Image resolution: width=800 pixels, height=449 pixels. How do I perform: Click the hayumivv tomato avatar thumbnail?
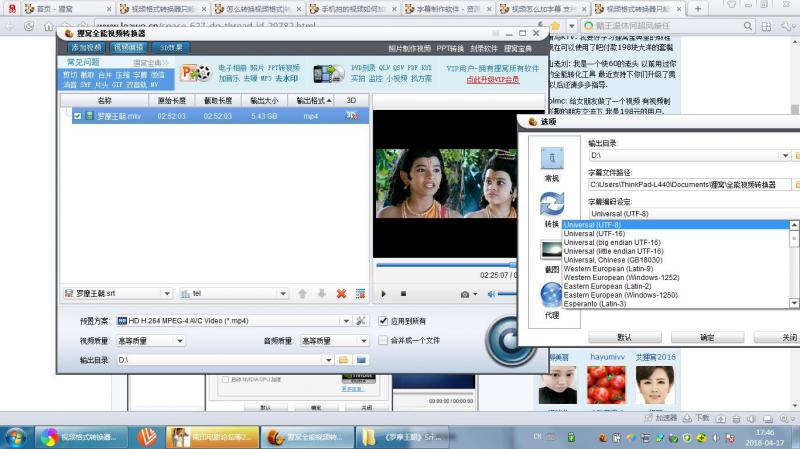(x=606, y=384)
